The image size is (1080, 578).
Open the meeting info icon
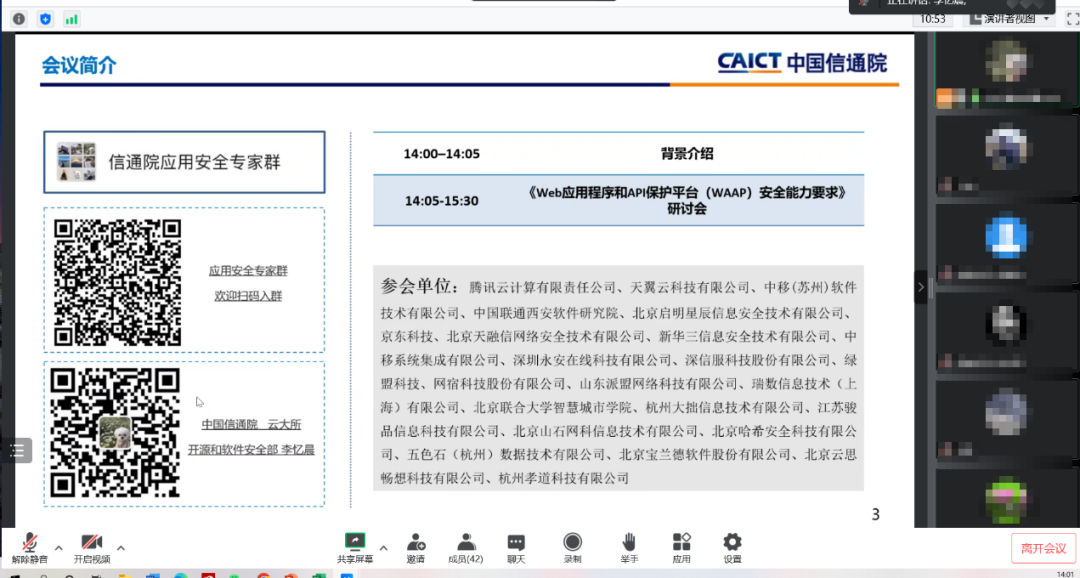pyautogui.click(x=19, y=19)
